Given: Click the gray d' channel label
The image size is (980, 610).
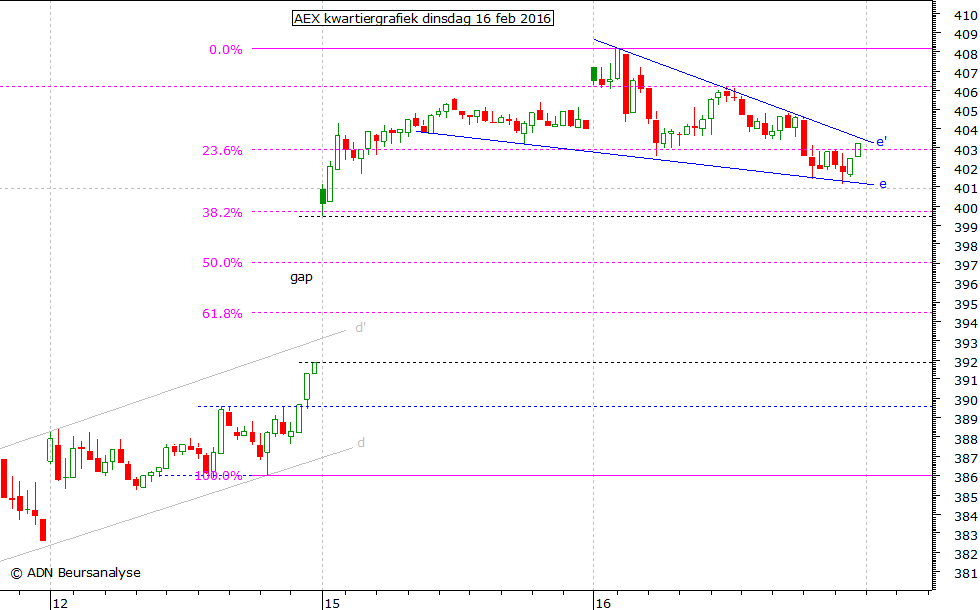Looking at the screenshot, I should (360, 328).
